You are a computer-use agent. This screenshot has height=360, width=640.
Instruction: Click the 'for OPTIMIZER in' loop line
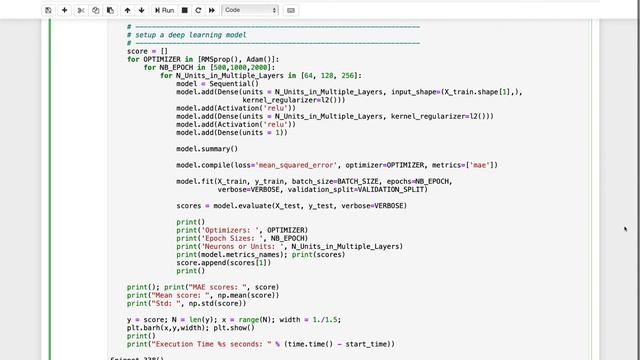[x=203, y=60]
